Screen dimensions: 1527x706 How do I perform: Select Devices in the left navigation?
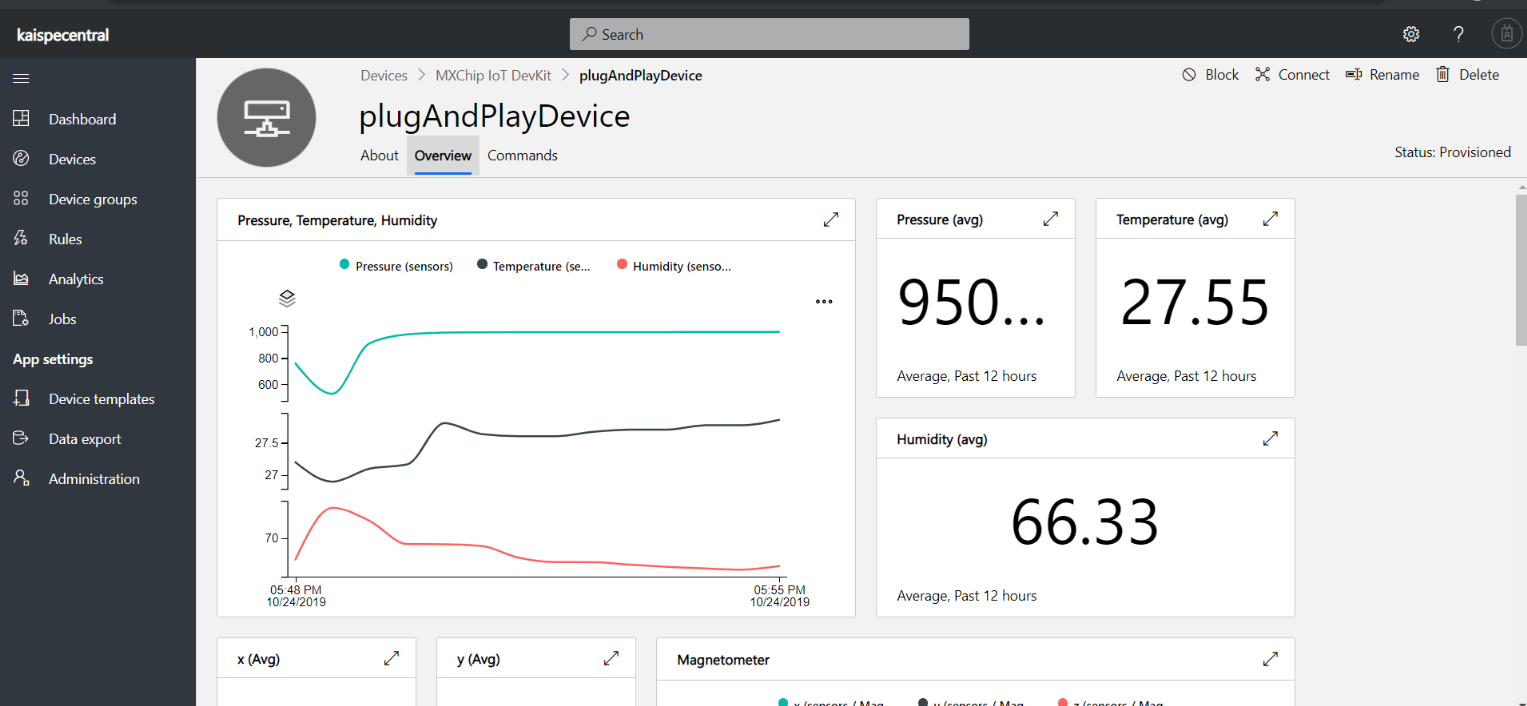coord(71,158)
